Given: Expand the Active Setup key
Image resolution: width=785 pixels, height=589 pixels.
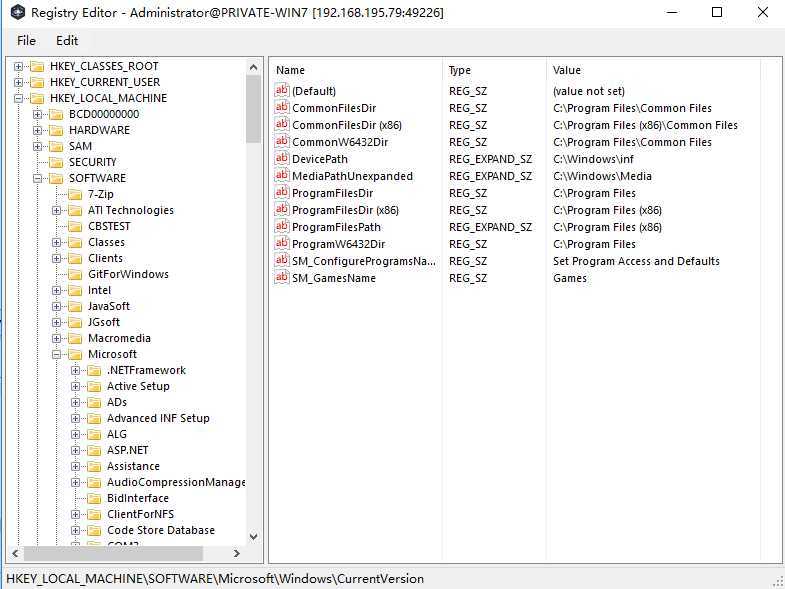Looking at the screenshot, I should coord(75,387).
